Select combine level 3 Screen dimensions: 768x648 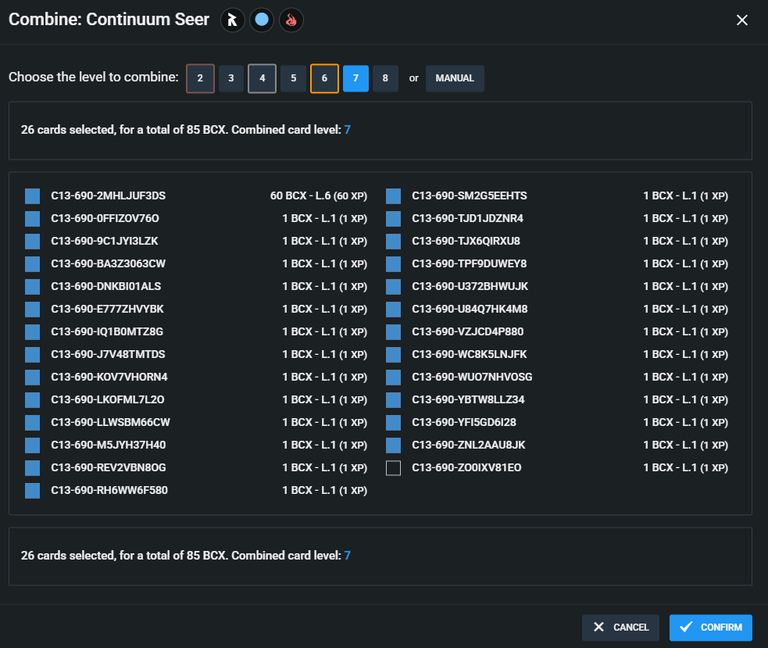coord(231,78)
